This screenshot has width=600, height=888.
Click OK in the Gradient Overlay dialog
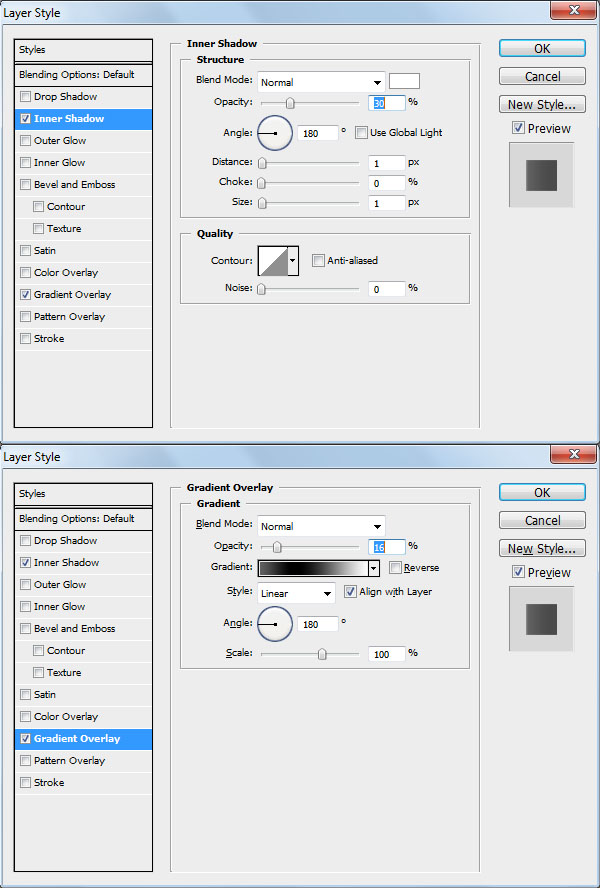click(542, 493)
